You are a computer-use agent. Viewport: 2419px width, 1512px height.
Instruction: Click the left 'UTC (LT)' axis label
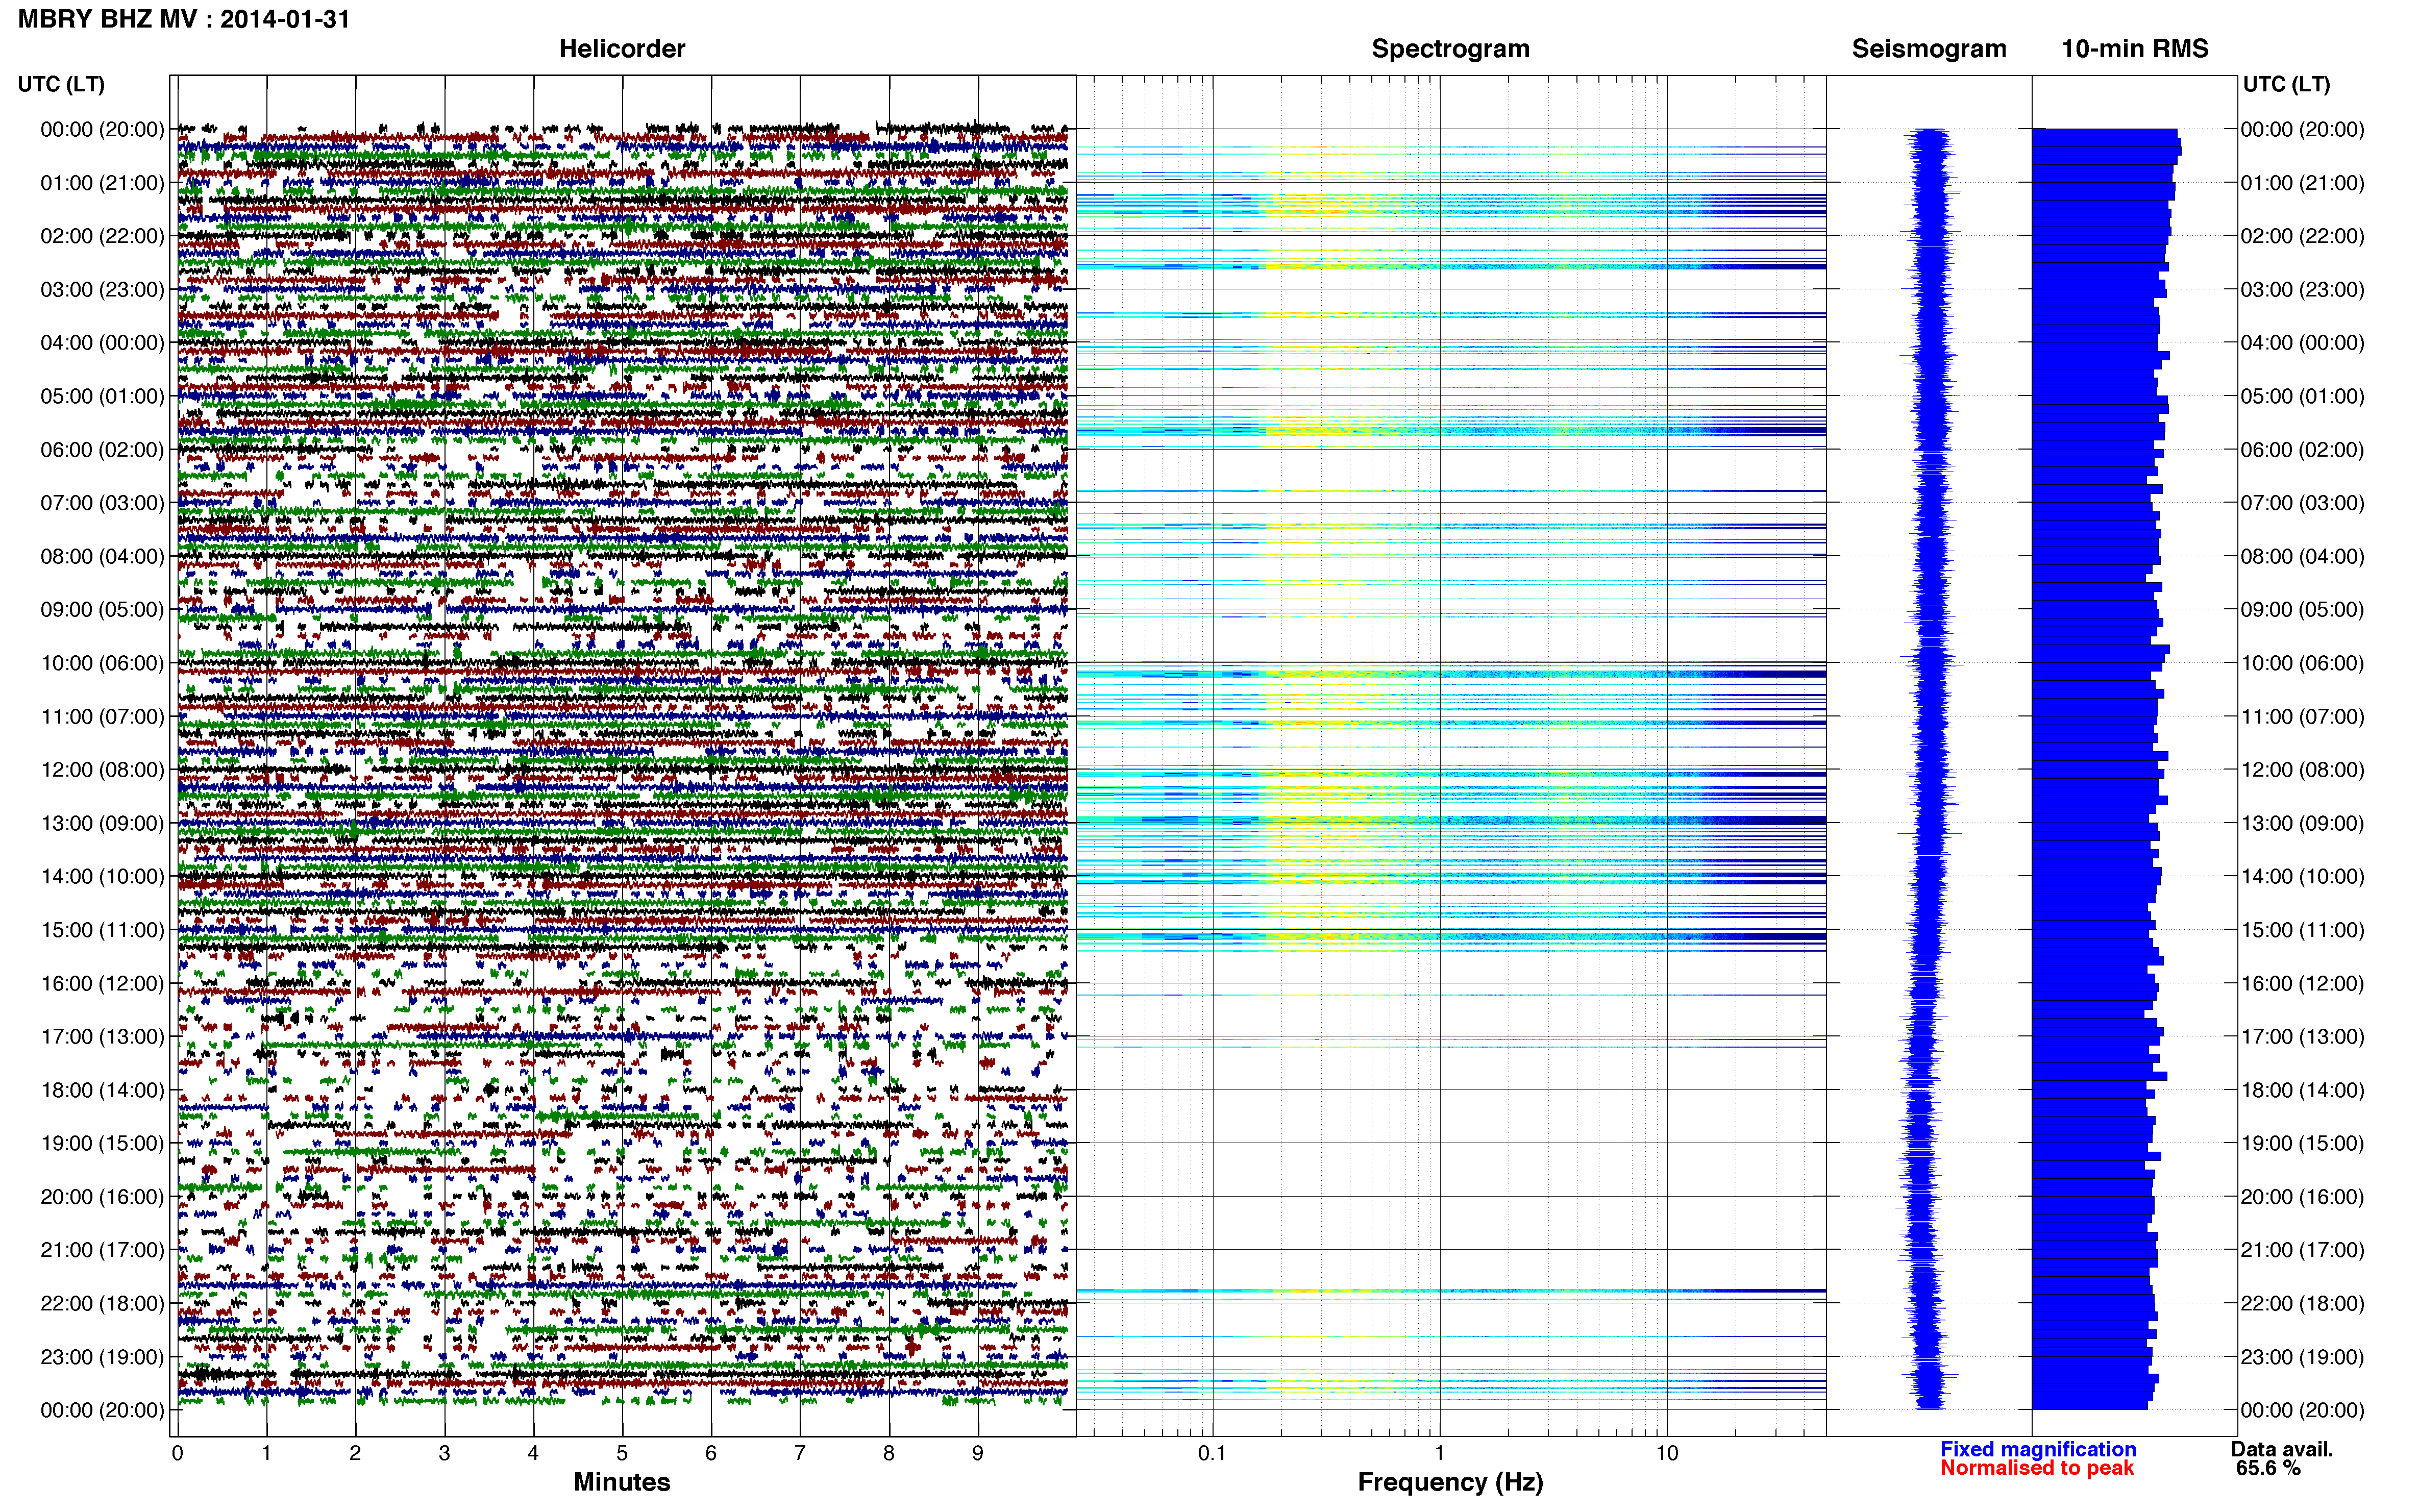tap(61, 84)
